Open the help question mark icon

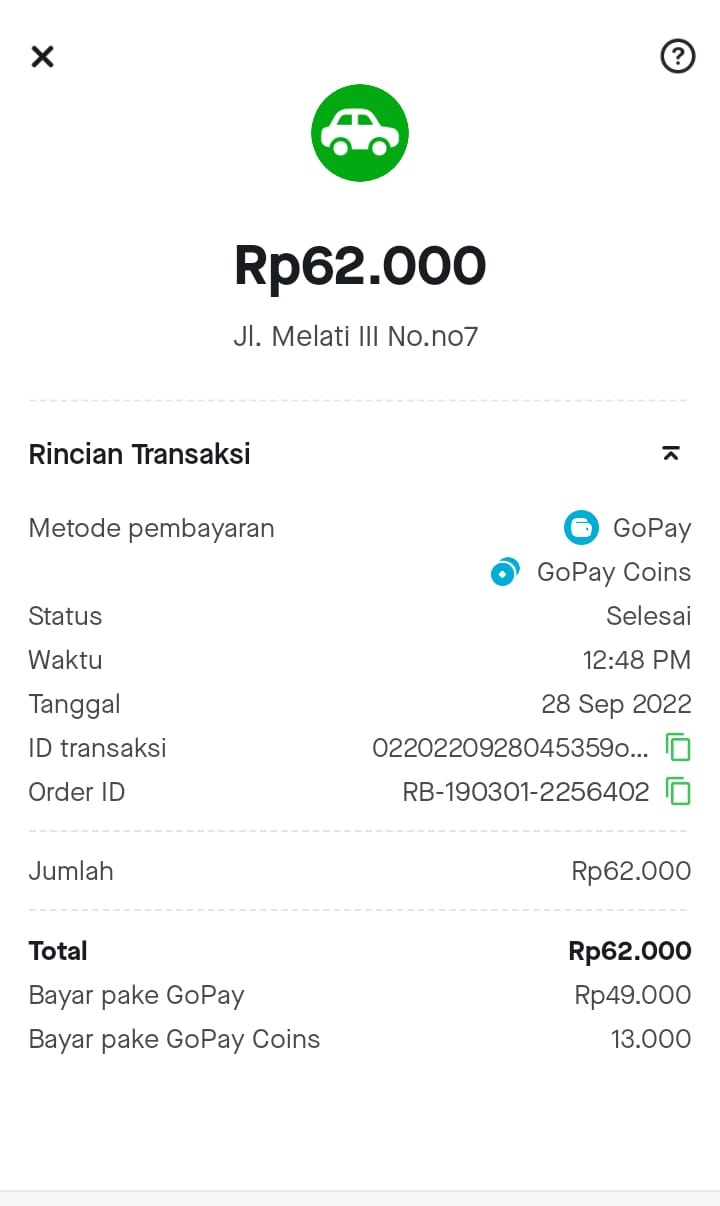(x=678, y=56)
